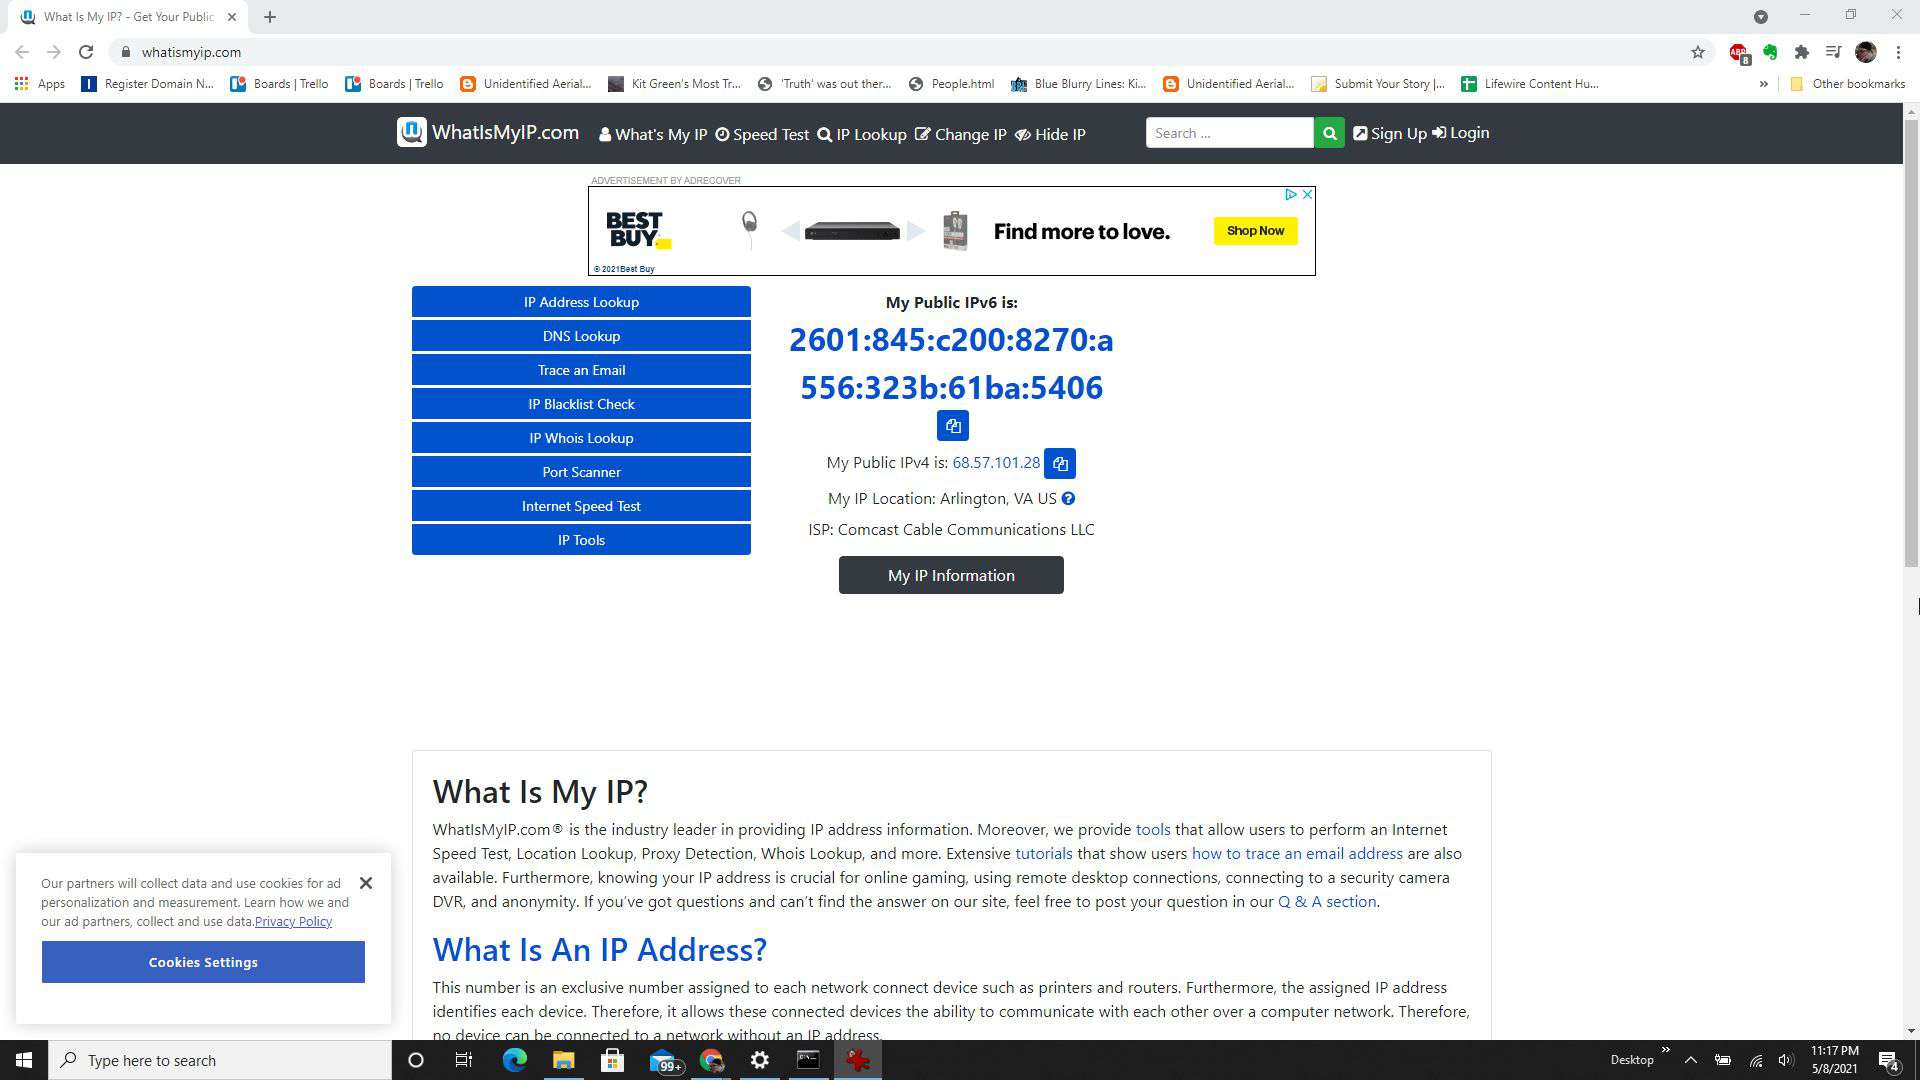Select the Port Scanner tool icon
Screen dimensions: 1920x1080
point(580,472)
